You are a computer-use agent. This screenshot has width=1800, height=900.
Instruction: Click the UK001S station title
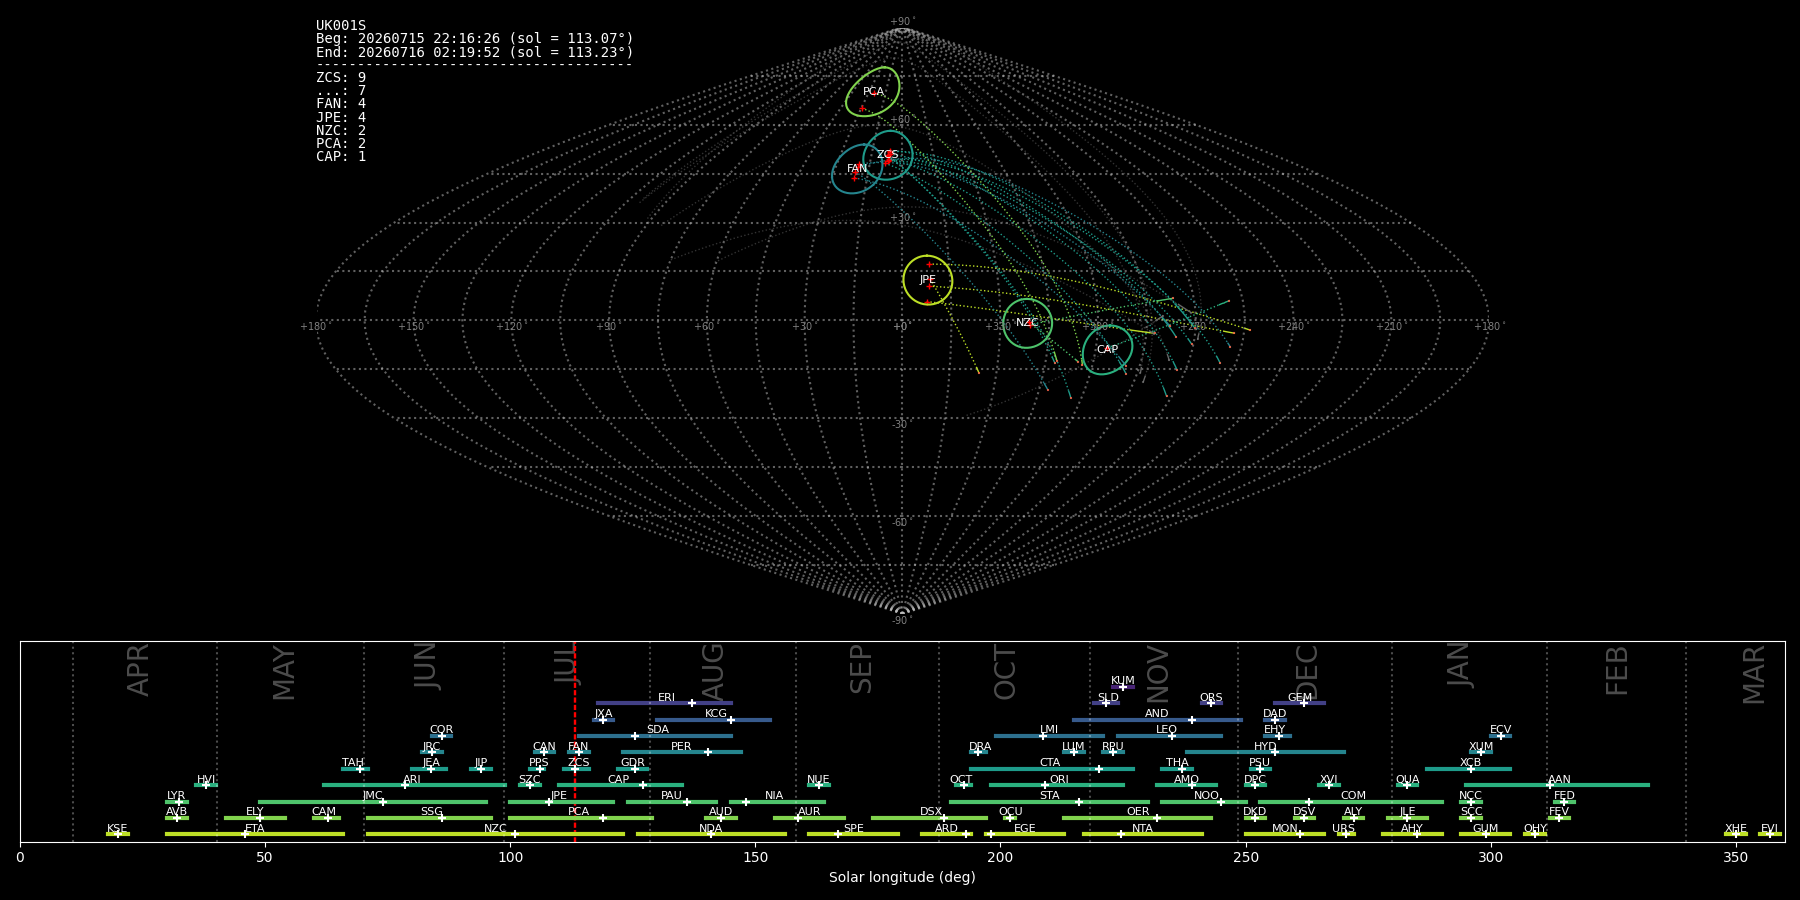coord(341,26)
